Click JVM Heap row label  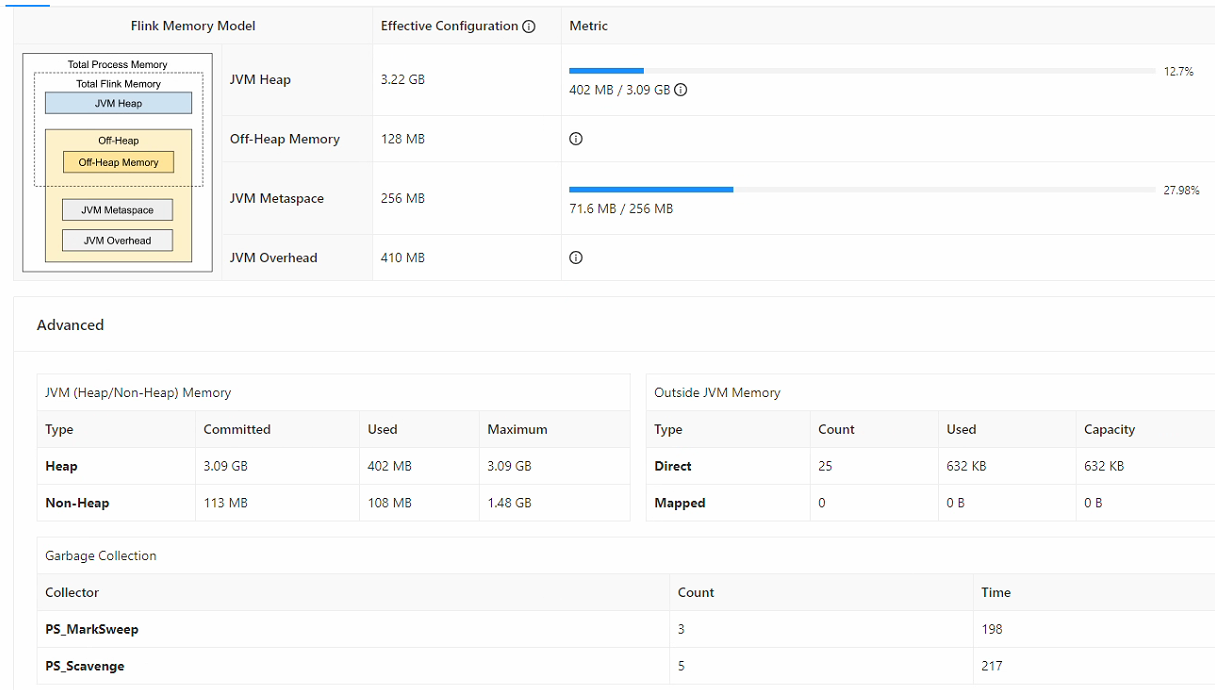pos(260,80)
